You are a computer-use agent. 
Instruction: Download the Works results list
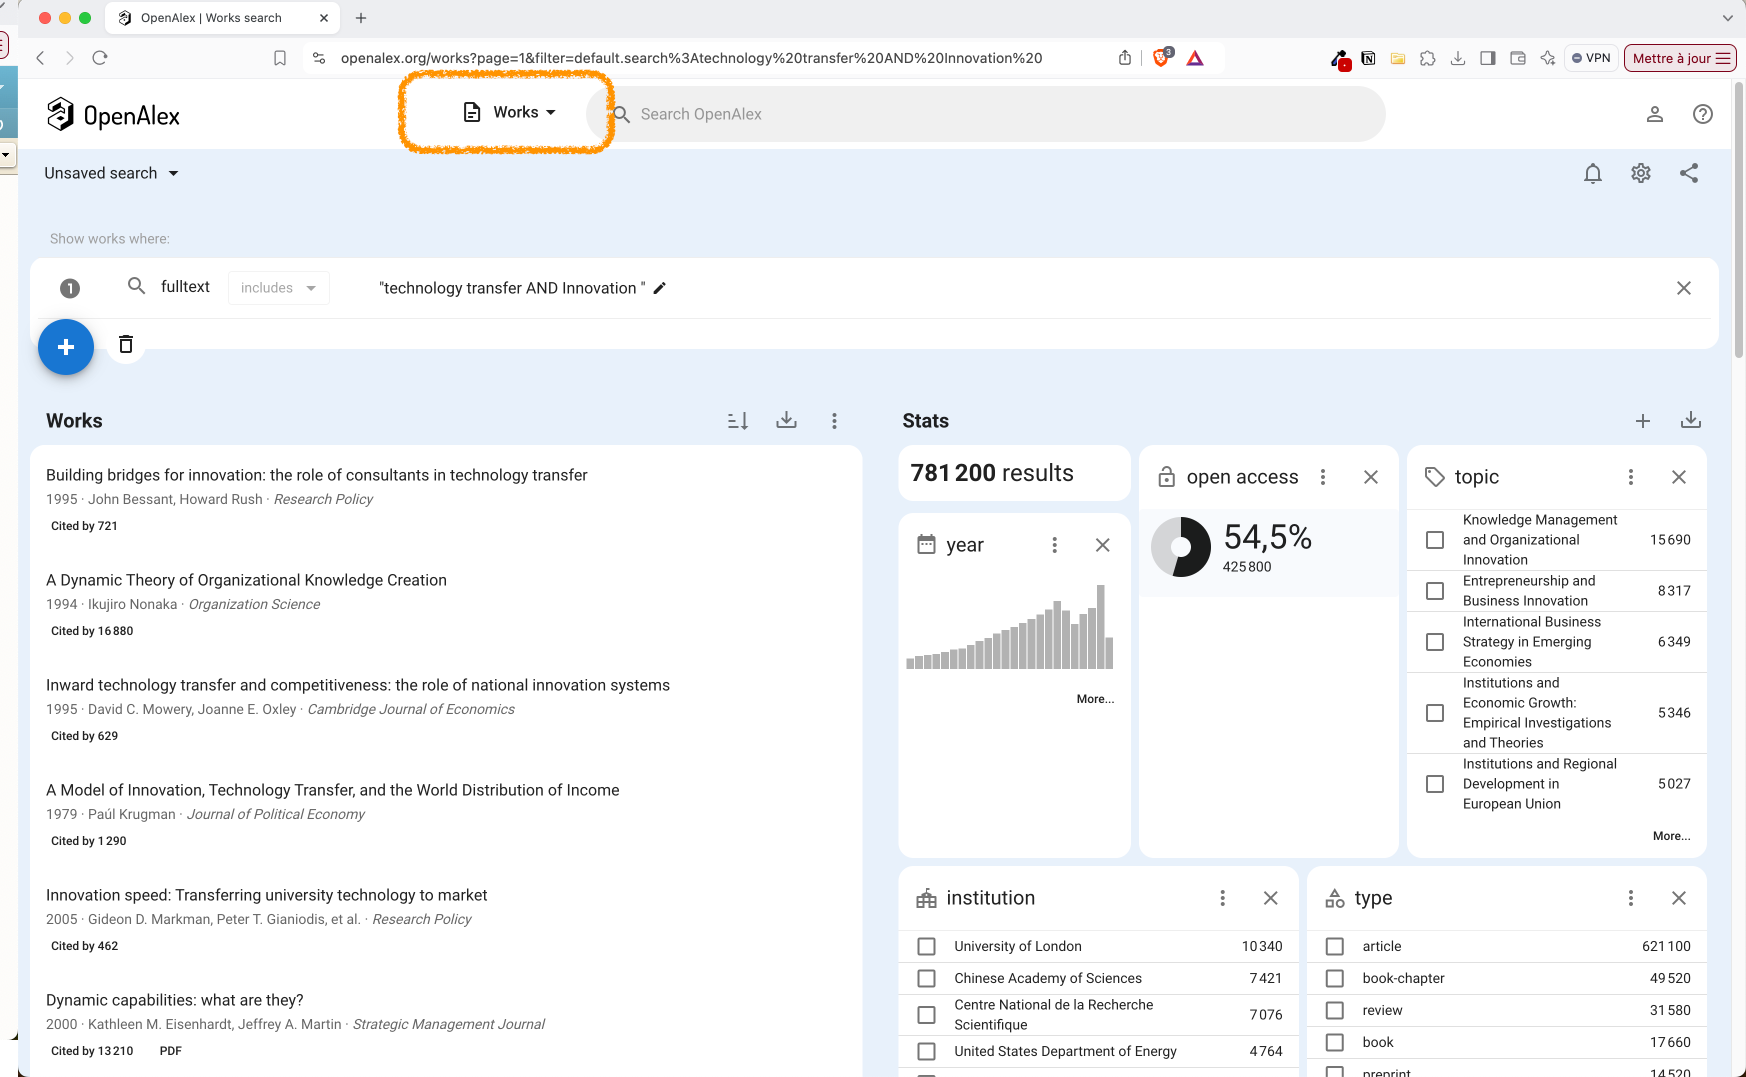coord(787,421)
